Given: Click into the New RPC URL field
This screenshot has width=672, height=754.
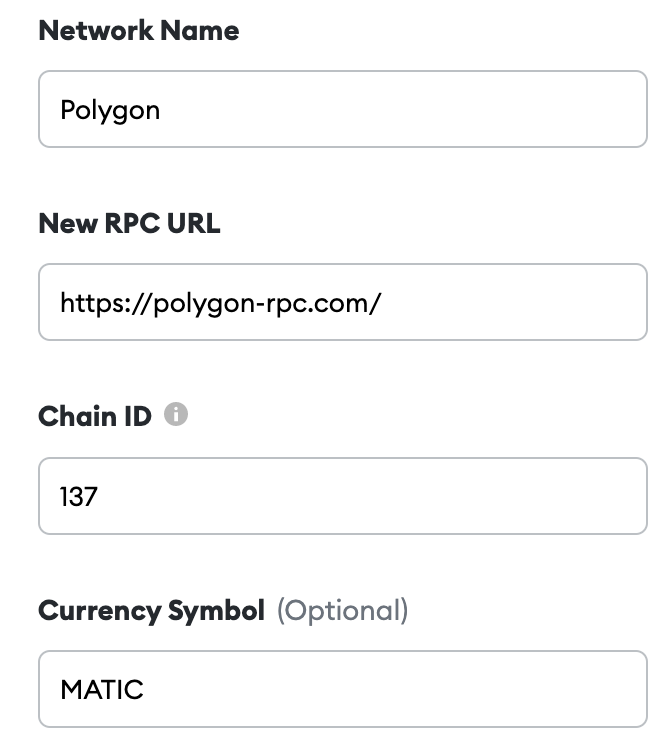Looking at the screenshot, I should [342, 302].
